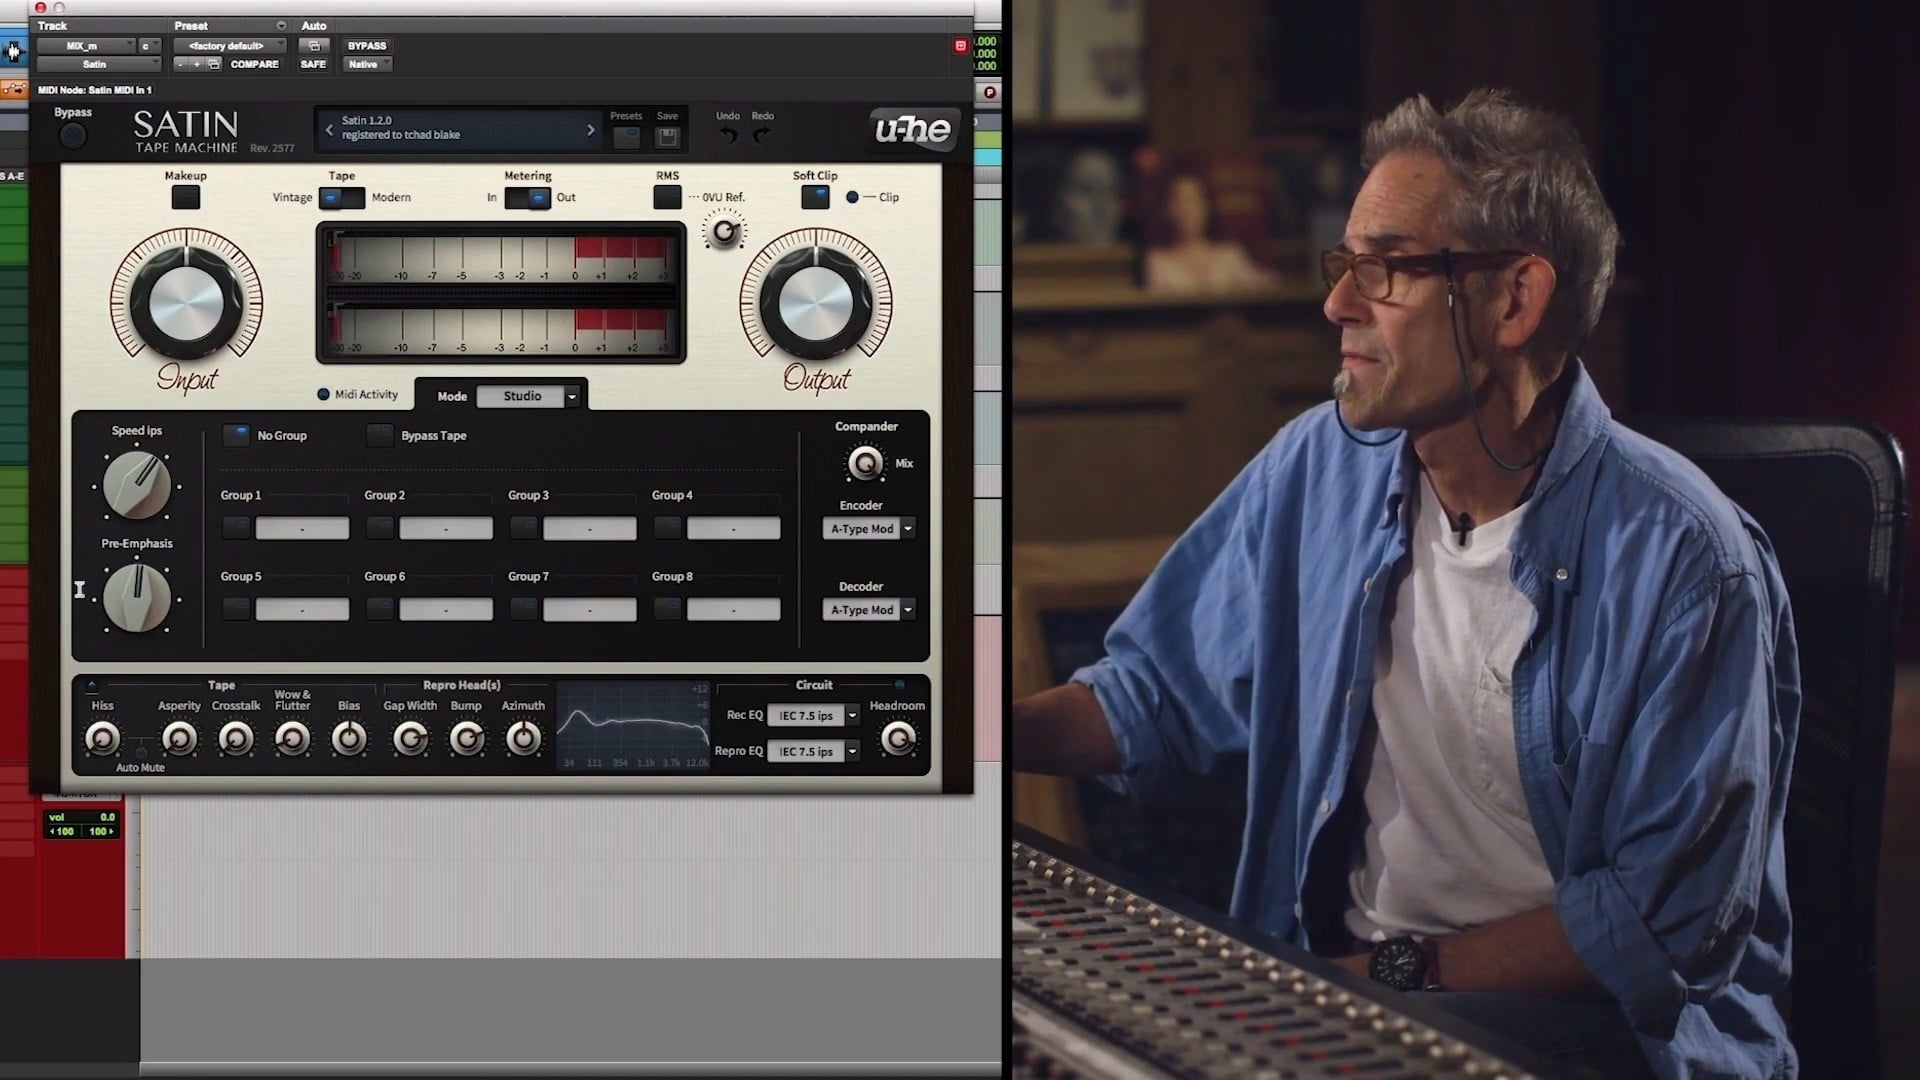
Task: Toggle the Tape Vintage/Modern switch
Action: 342,198
